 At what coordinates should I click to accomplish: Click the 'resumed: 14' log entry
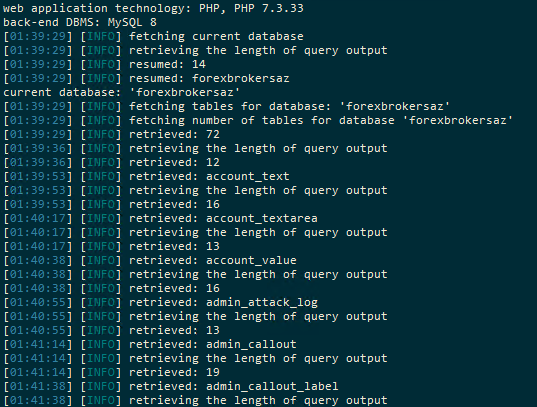[x=167, y=64]
